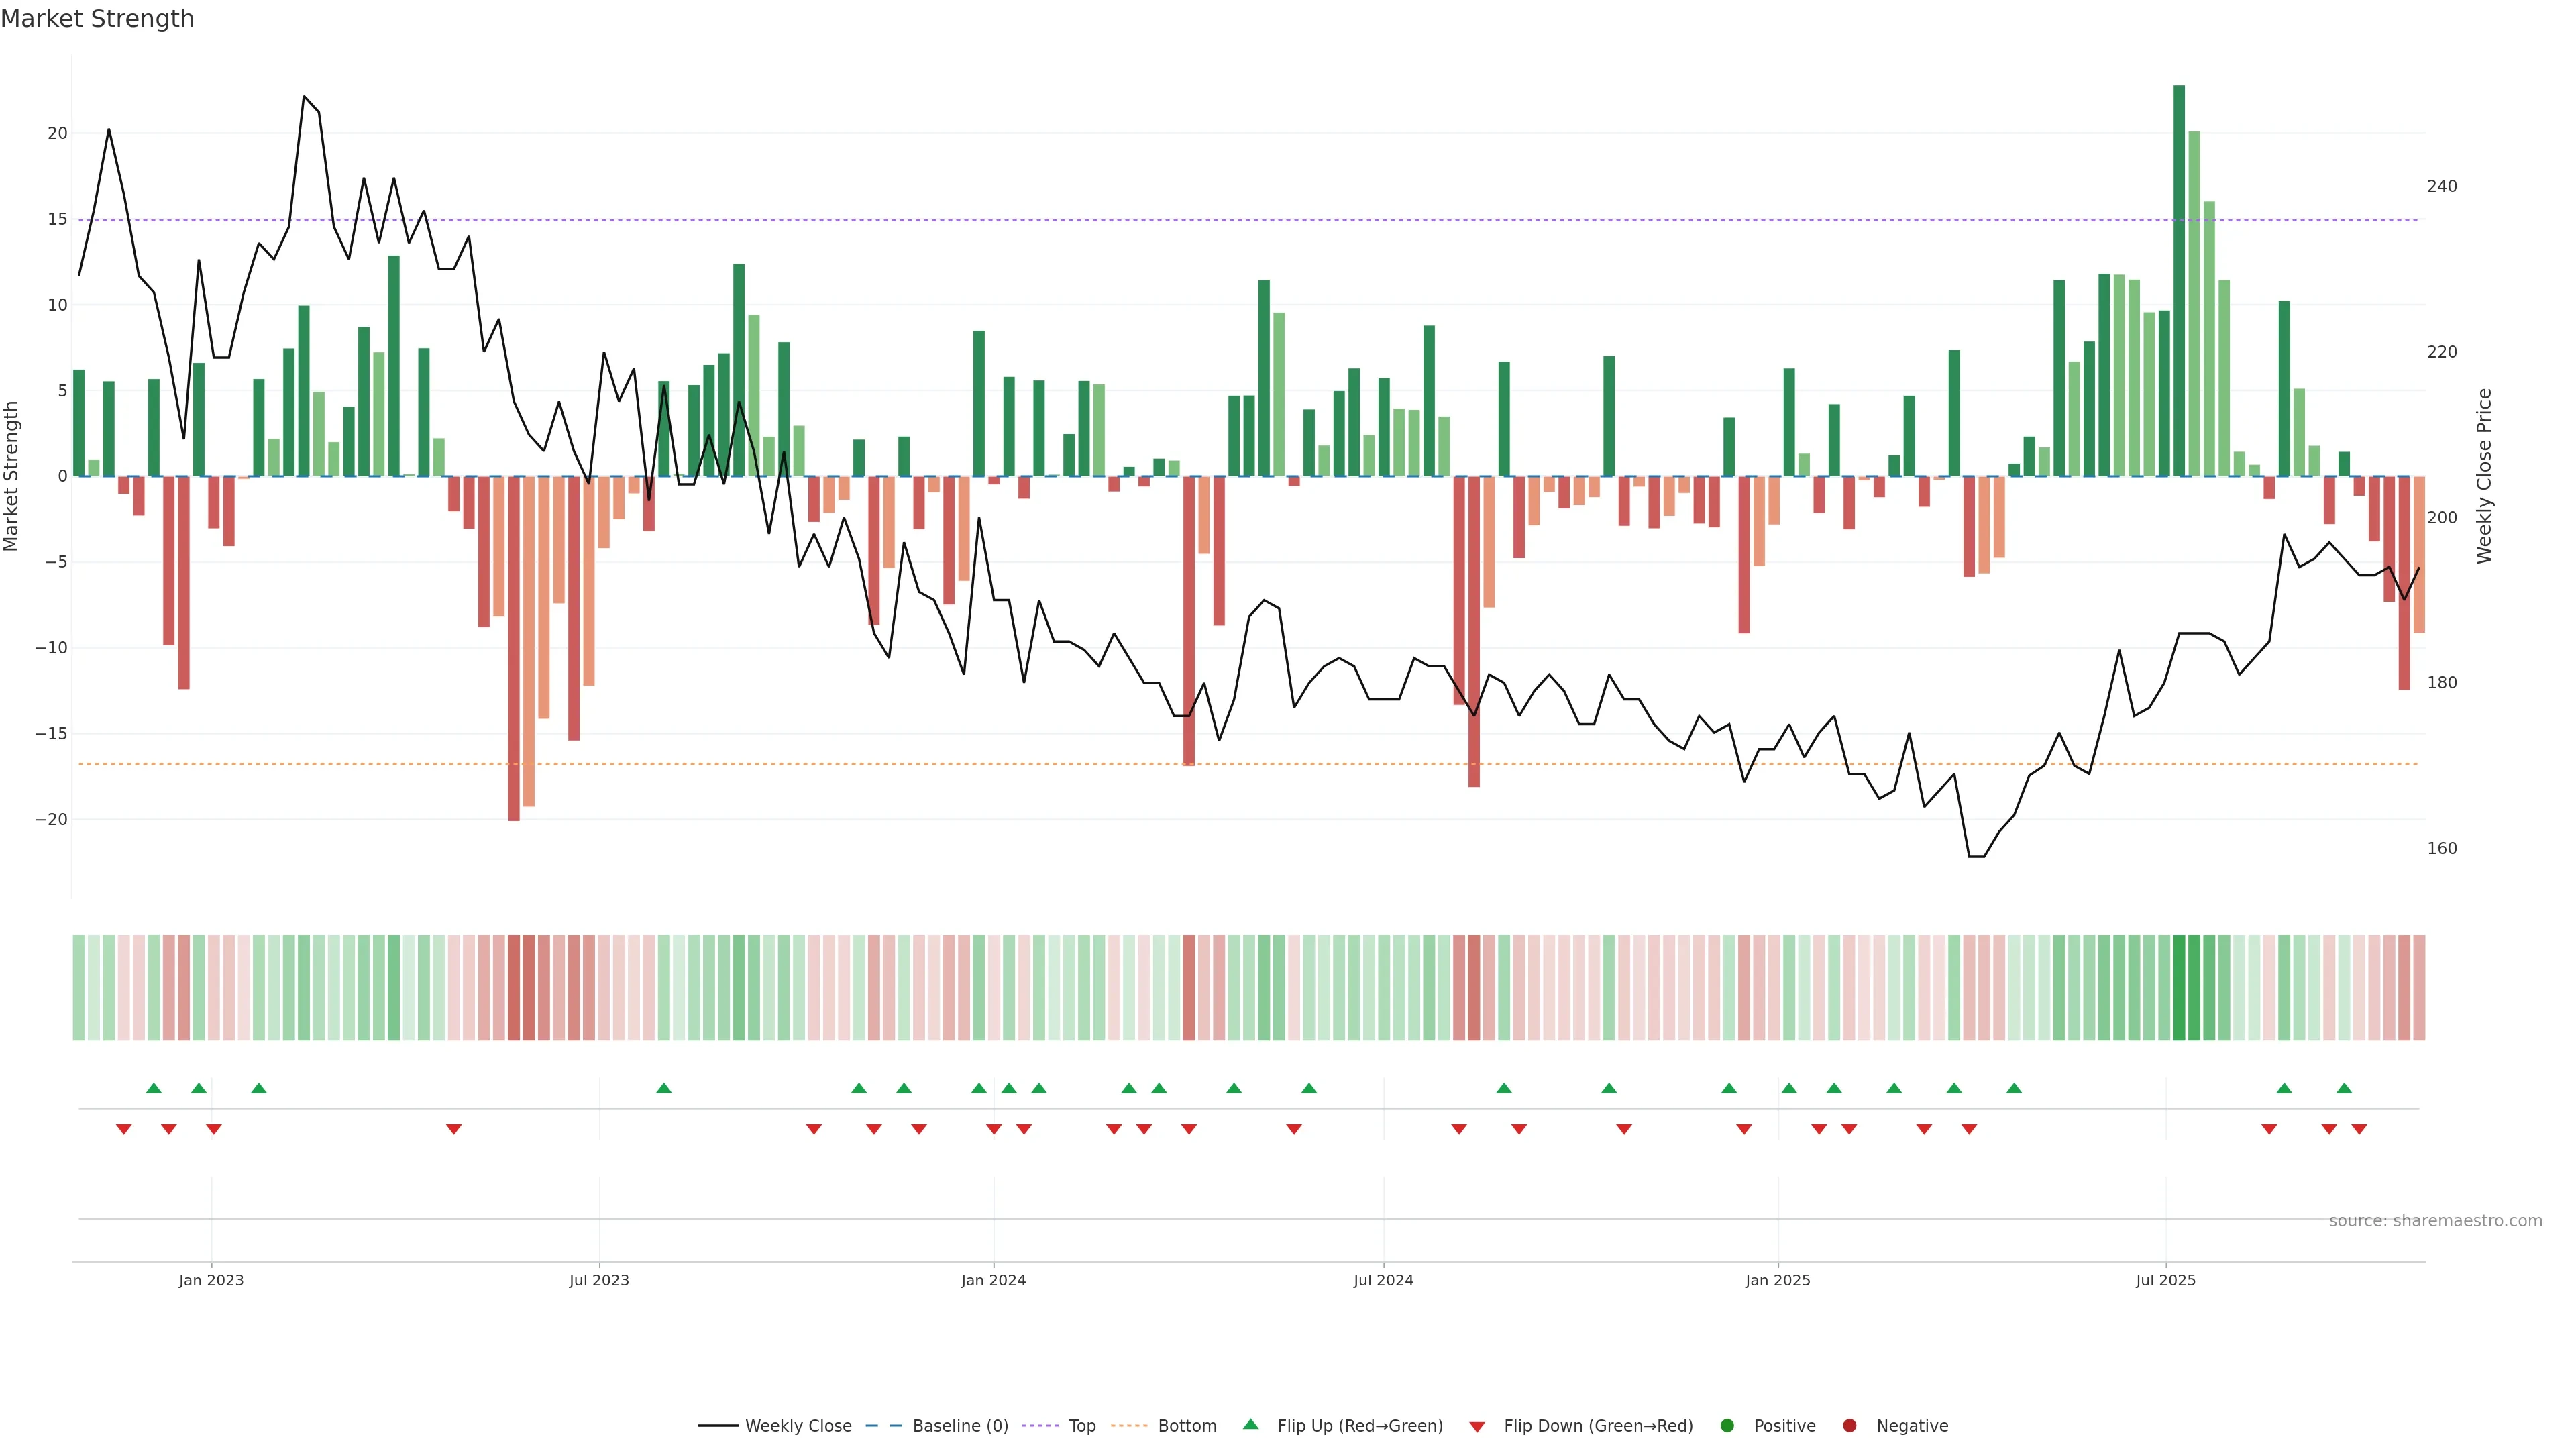
Task: Click the Jul 2025 x-axis label
Action: (x=2165, y=1280)
